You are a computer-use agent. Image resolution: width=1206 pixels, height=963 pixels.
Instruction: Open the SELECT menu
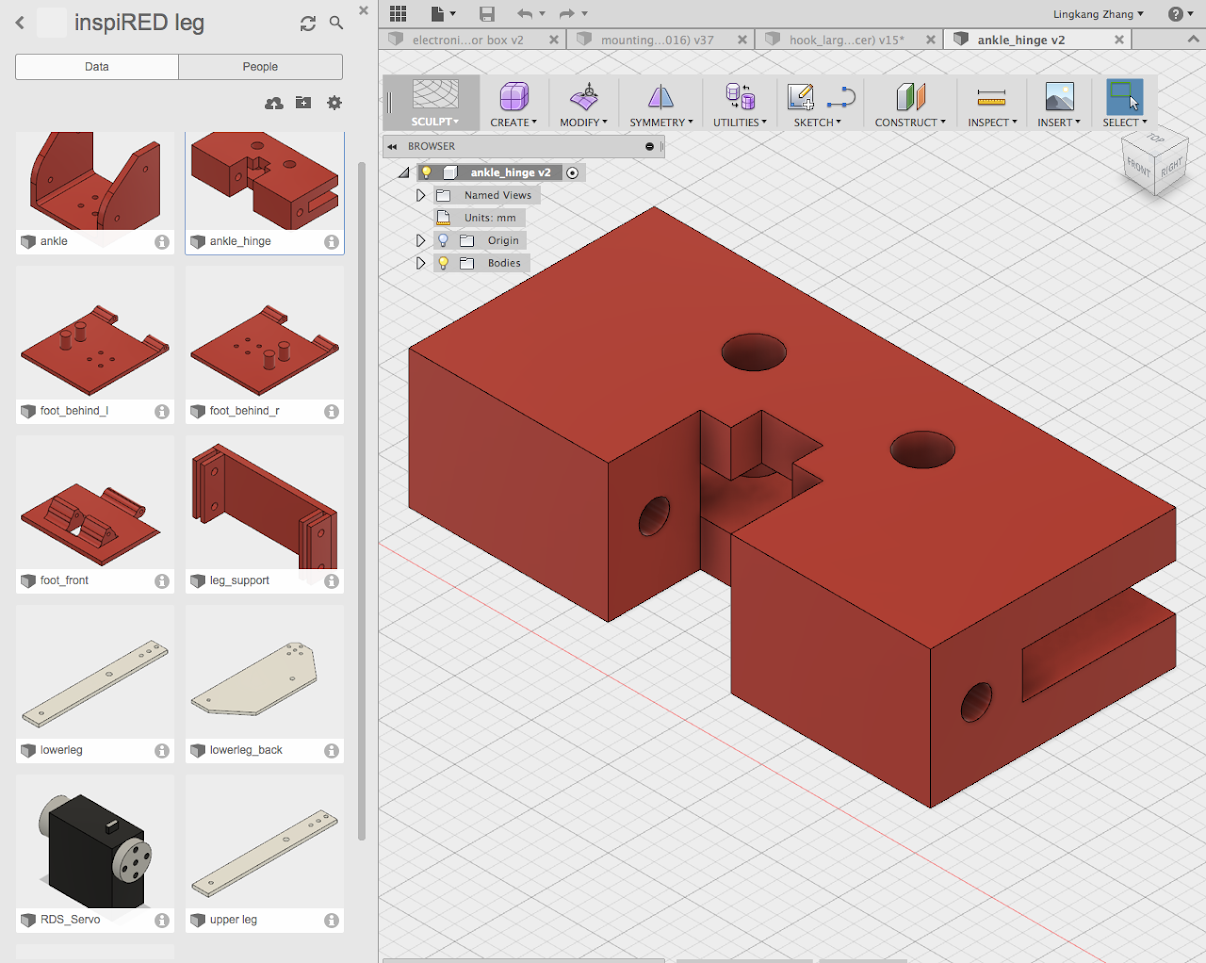(1125, 122)
